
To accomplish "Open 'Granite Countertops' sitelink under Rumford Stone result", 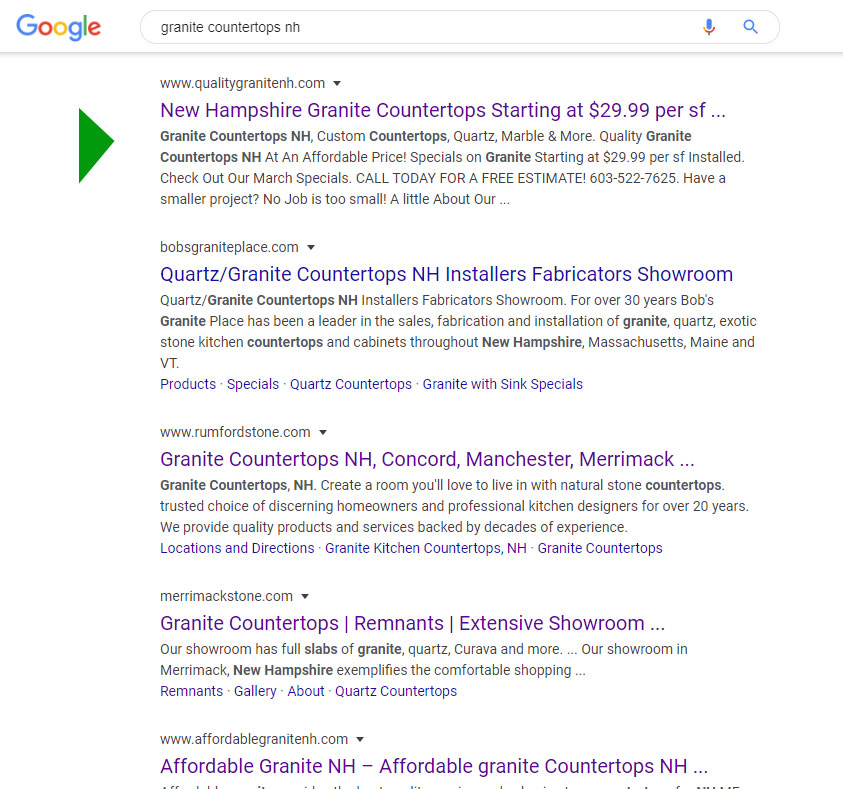I will coord(600,548).
